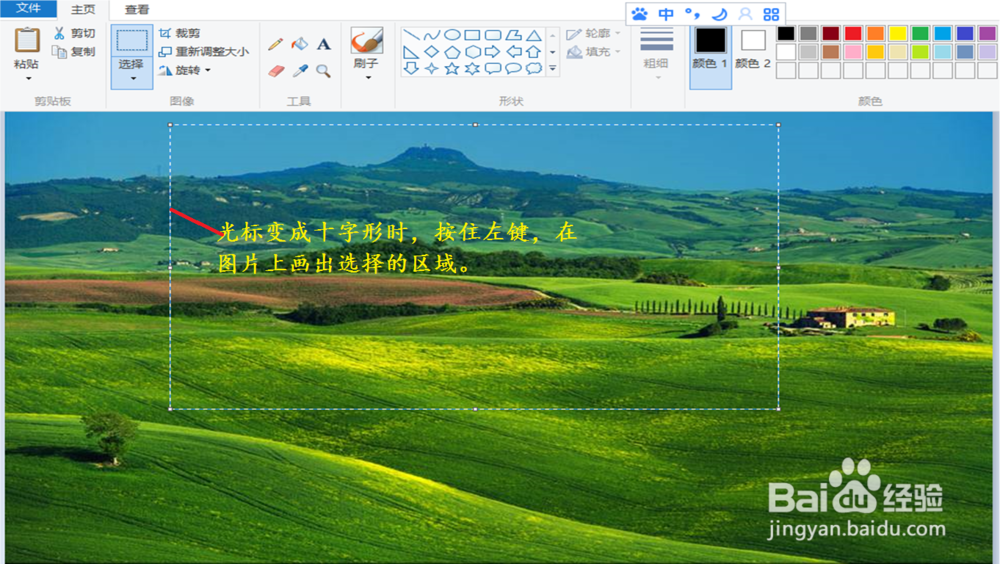This screenshot has width=1000, height=564.
Task: Choose the straight Line shape
Action: click(411, 35)
